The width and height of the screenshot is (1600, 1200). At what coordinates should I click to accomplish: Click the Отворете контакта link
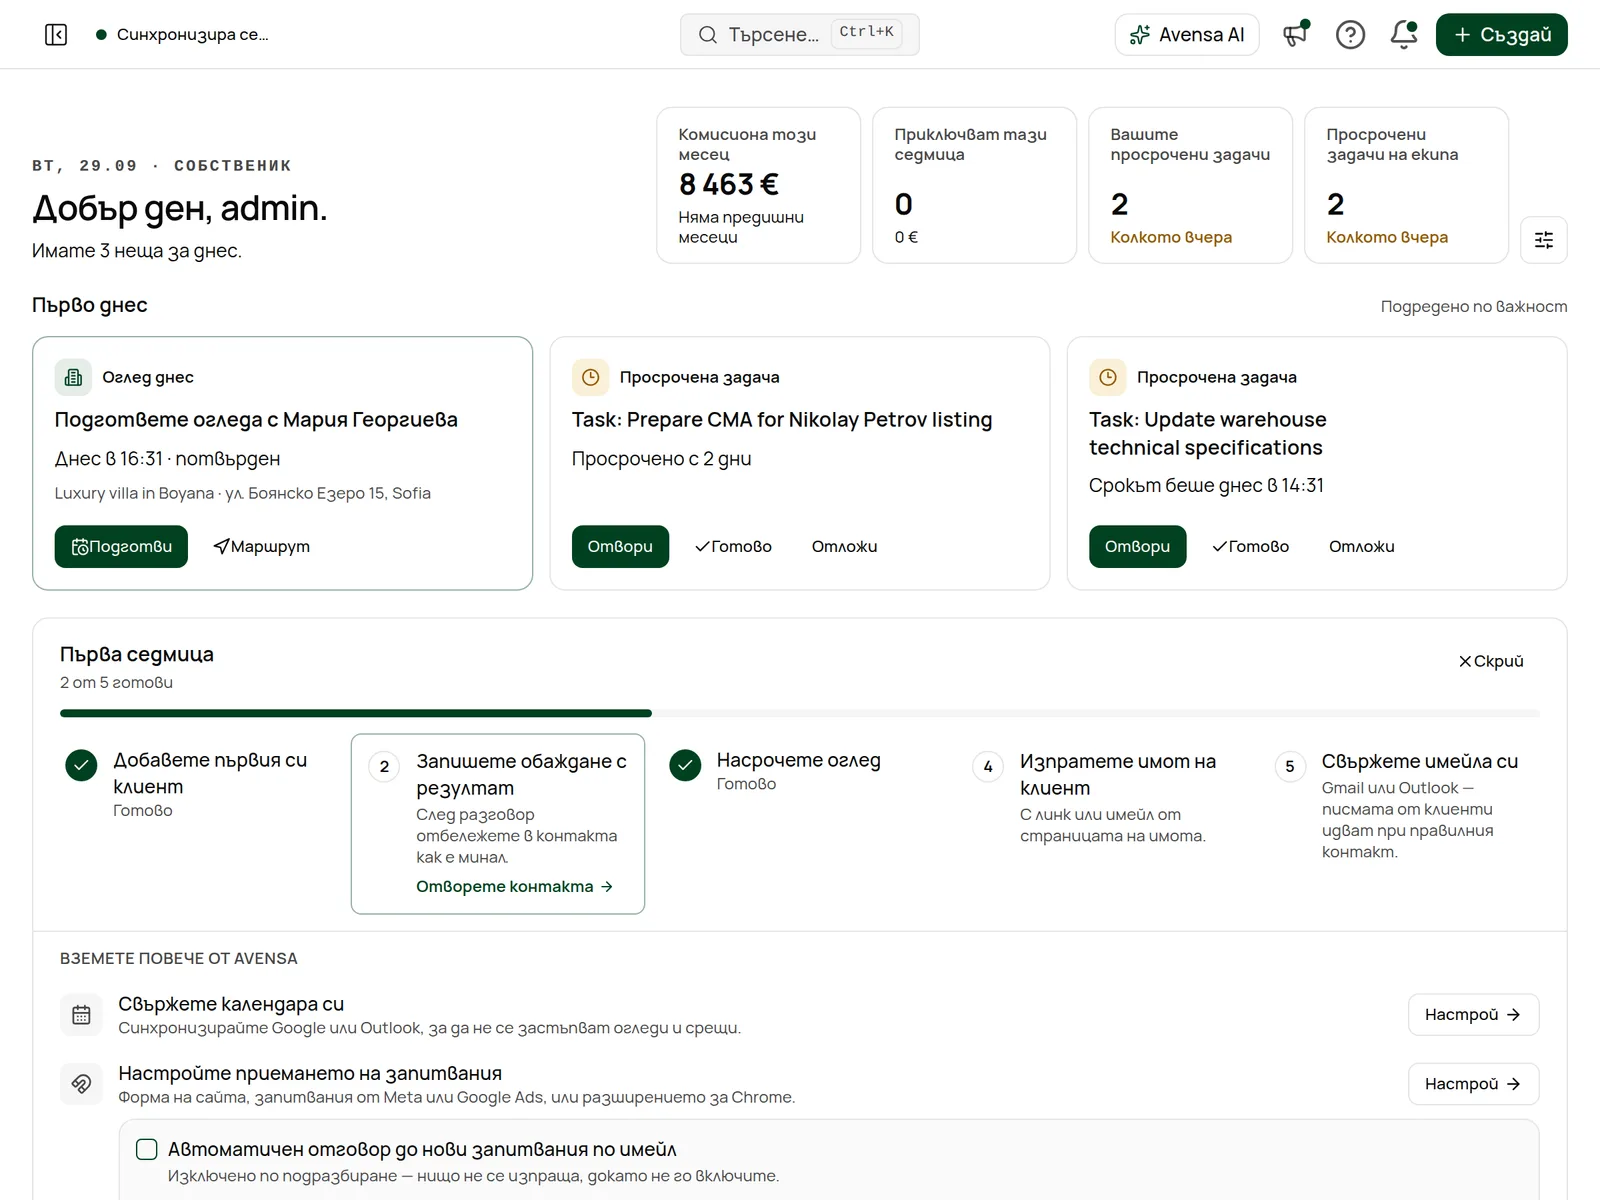pos(515,886)
